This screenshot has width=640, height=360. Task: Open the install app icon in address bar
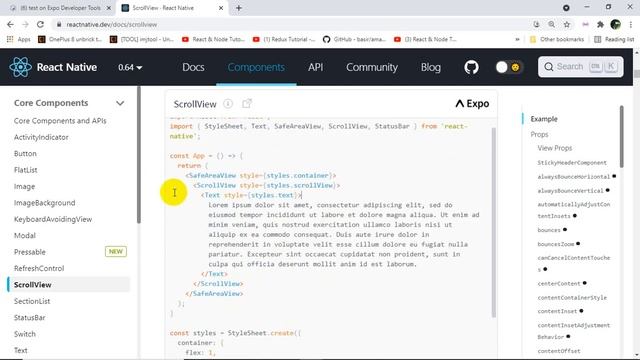[536, 24]
